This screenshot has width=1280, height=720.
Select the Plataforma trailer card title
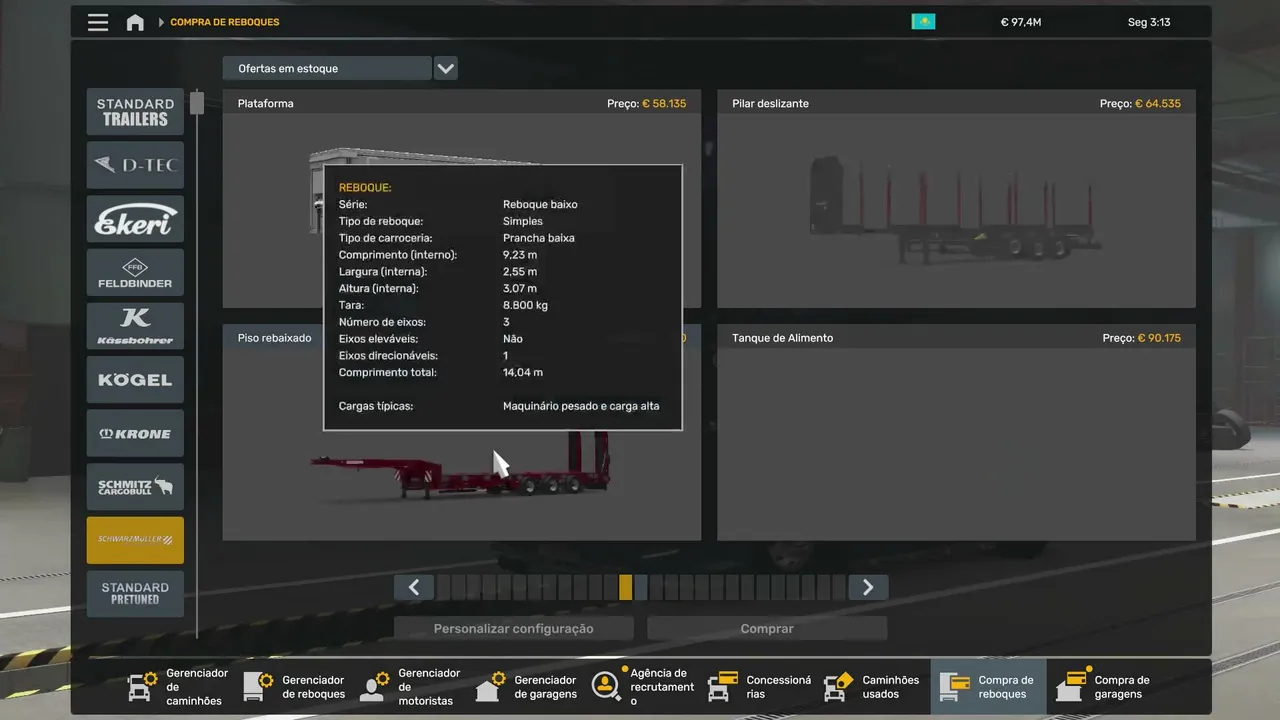[266, 104]
